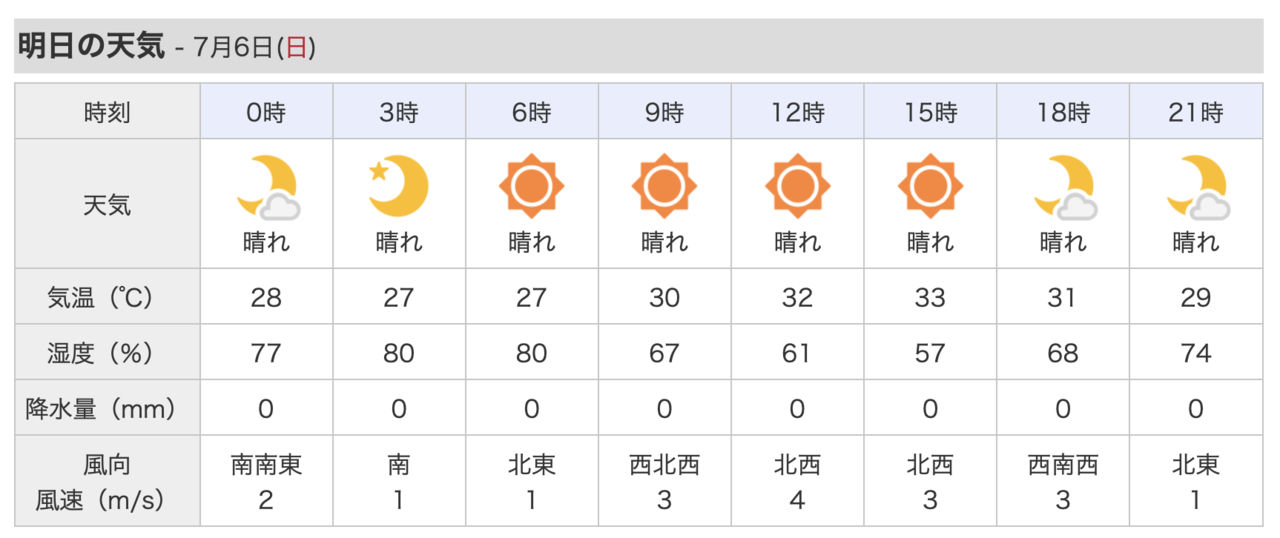Click the sun icon under 15時

930,187
